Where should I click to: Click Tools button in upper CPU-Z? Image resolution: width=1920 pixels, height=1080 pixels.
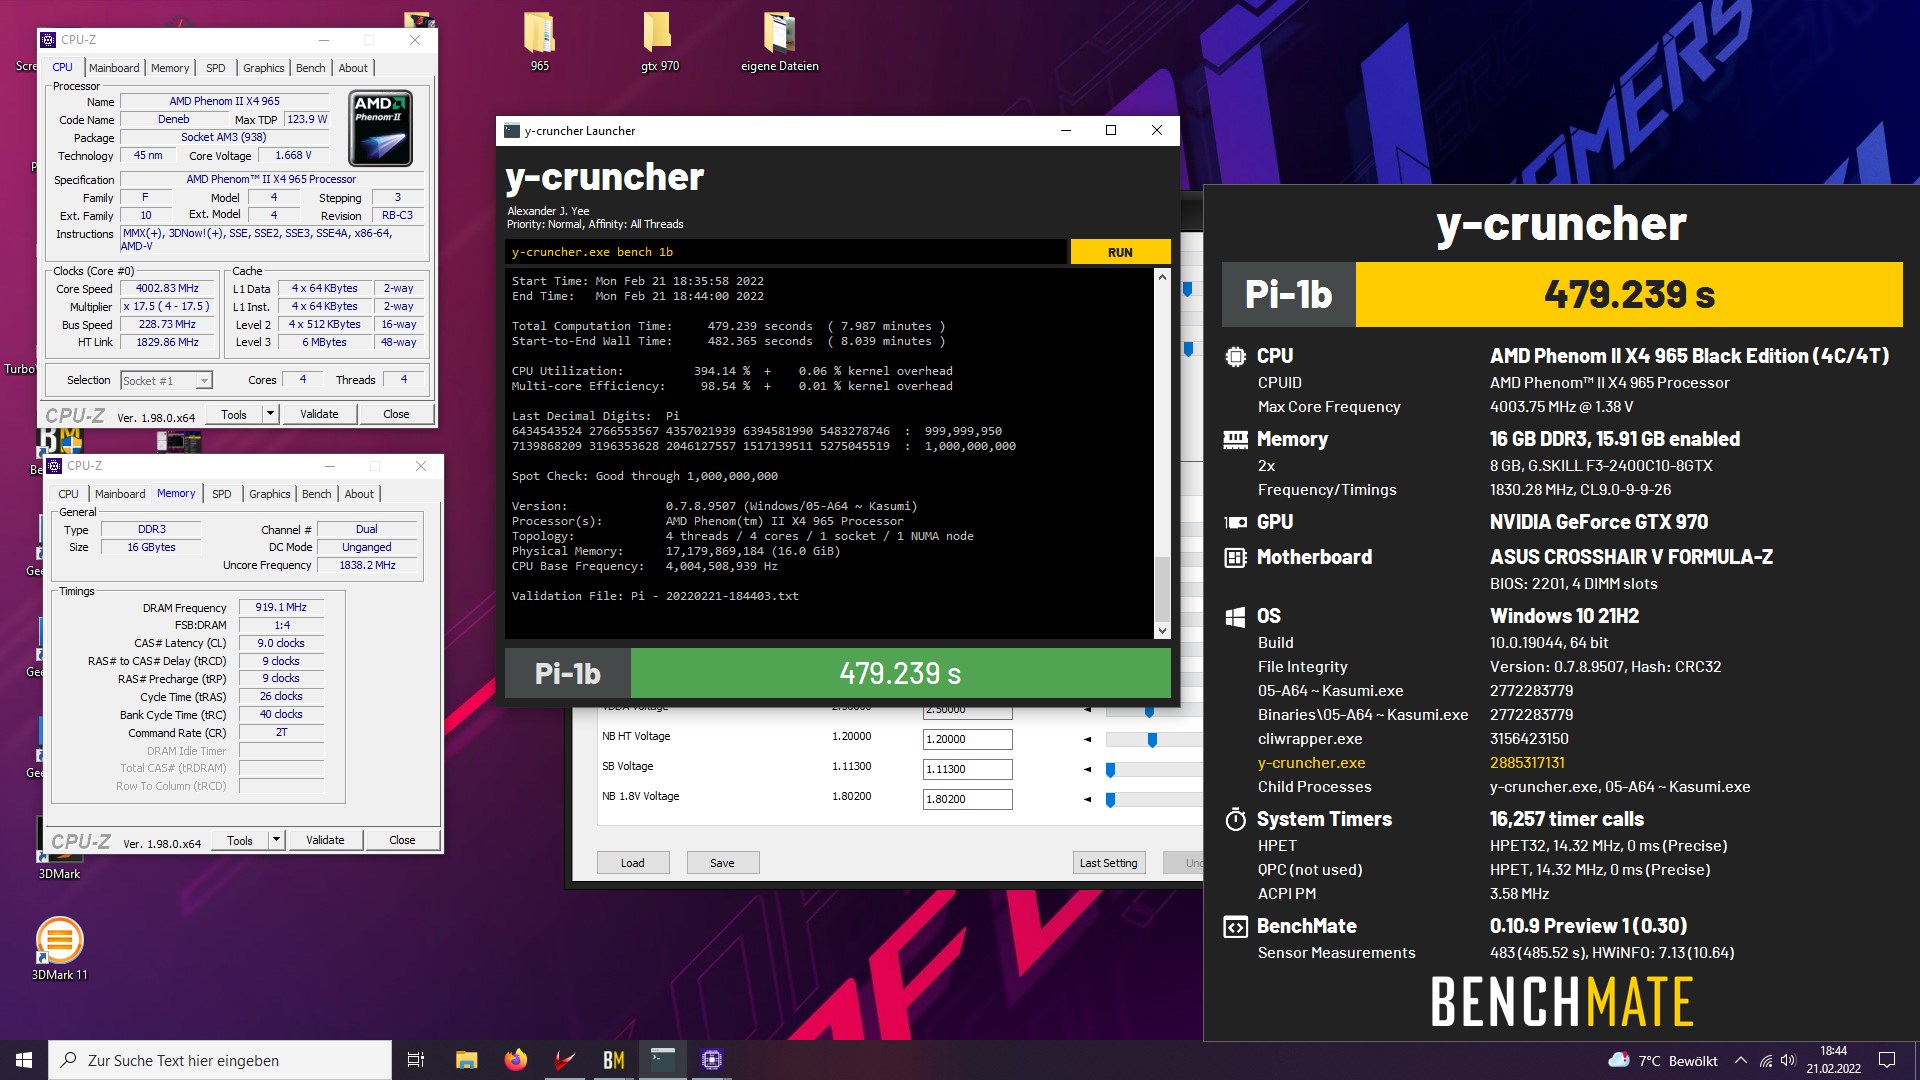pos(234,414)
